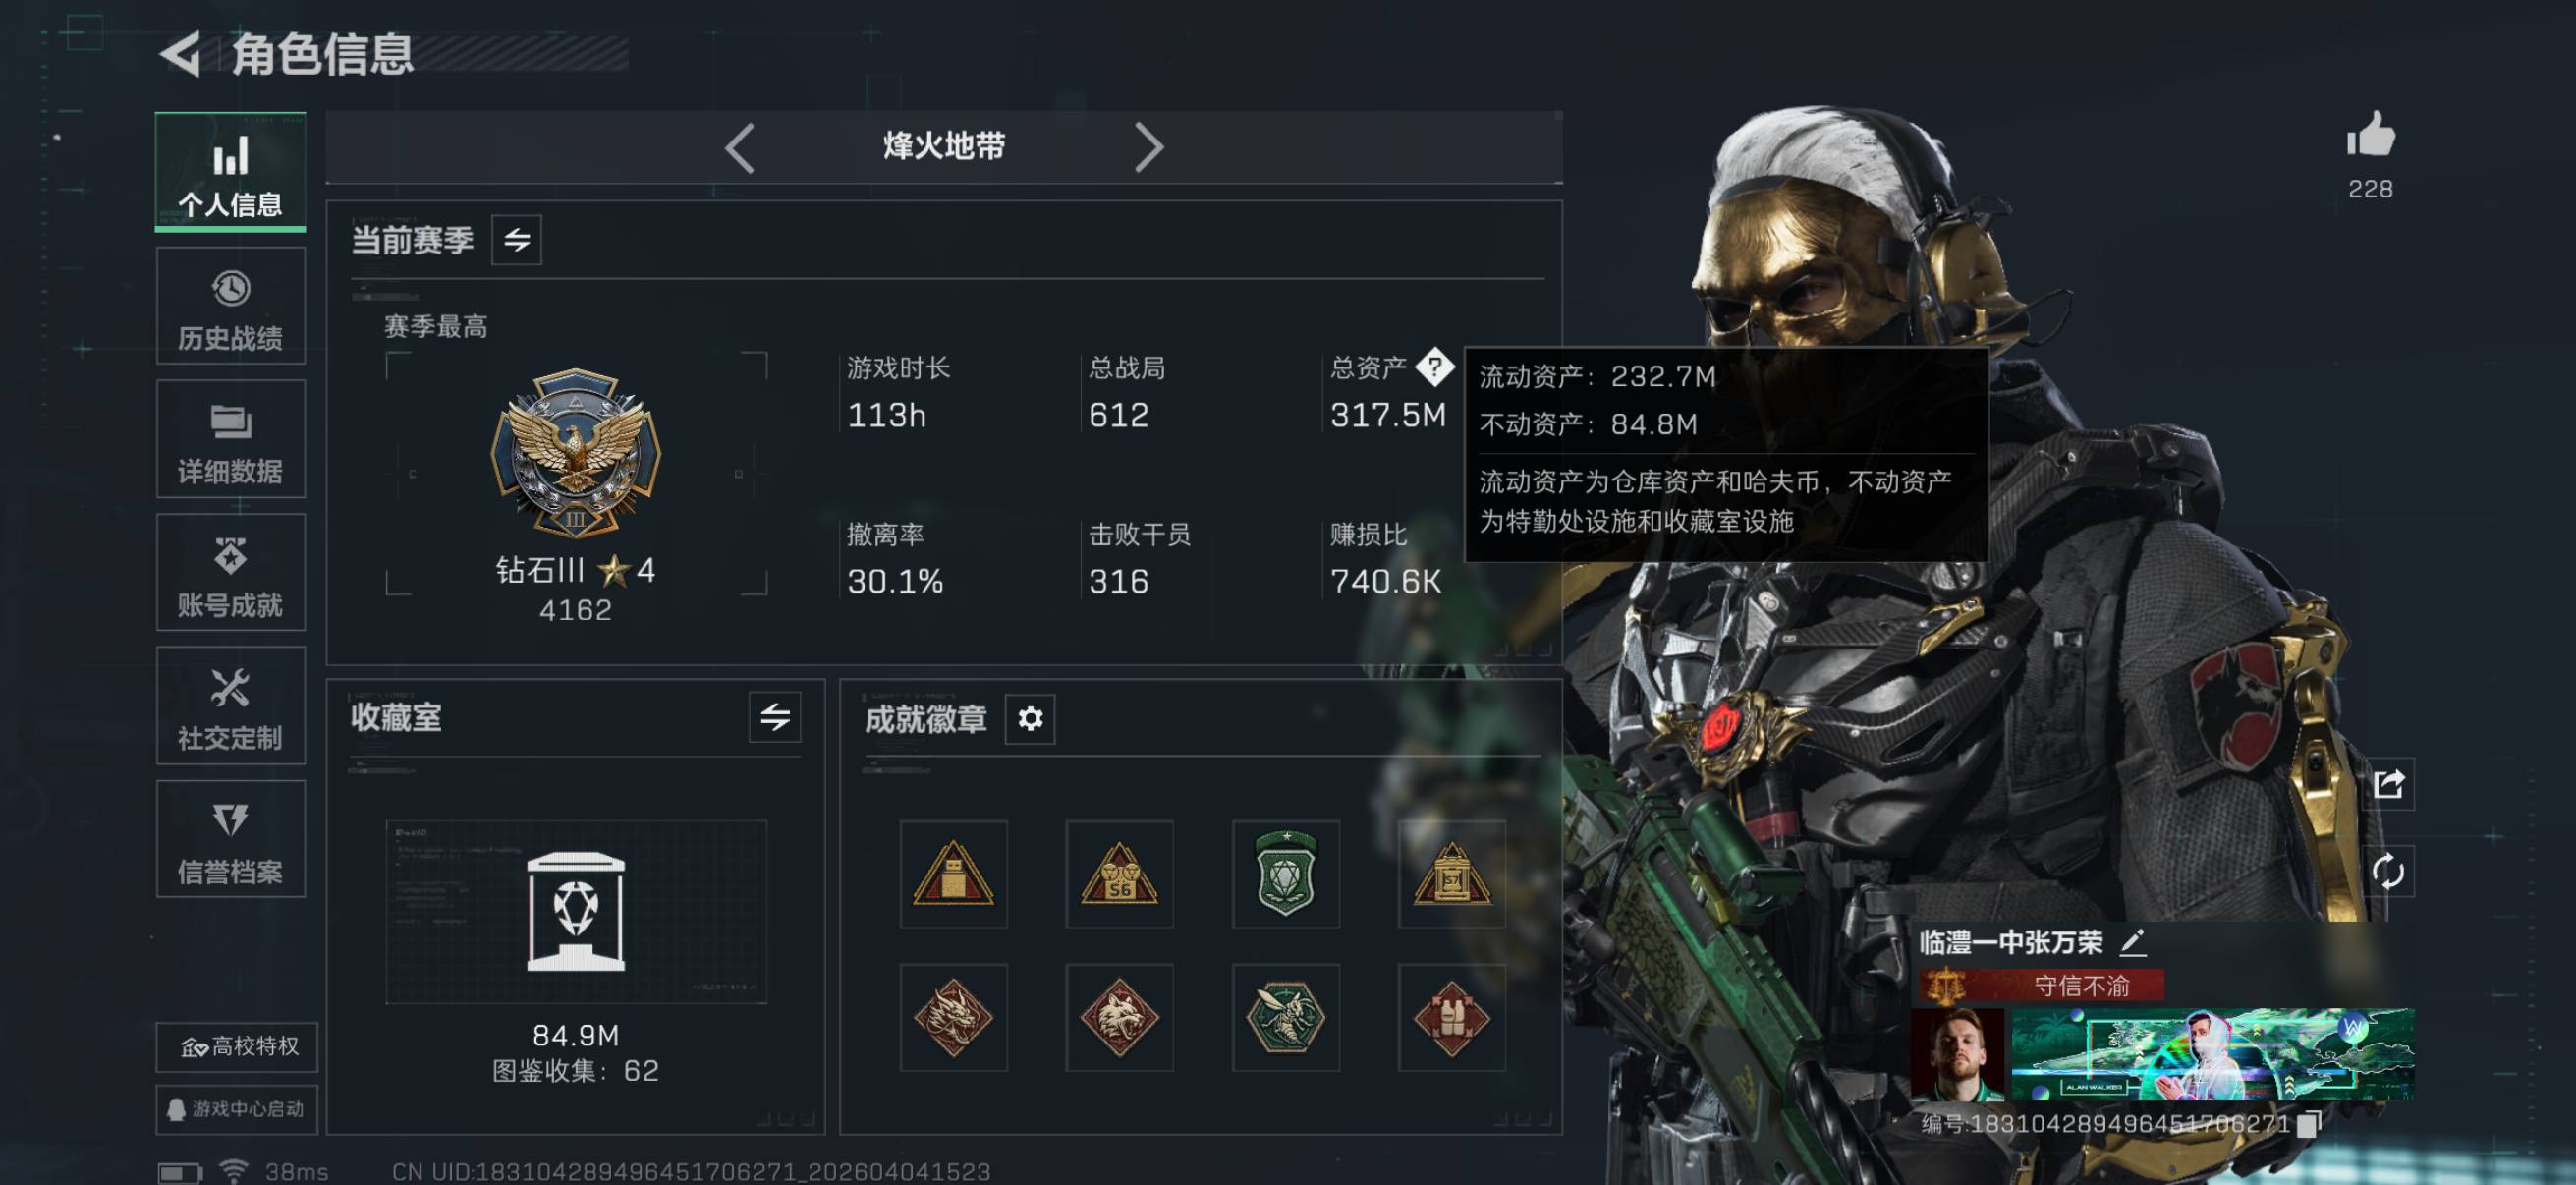Open the 收藏室 showcase thumbnail
The image size is (2576, 1185).
(576, 912)
